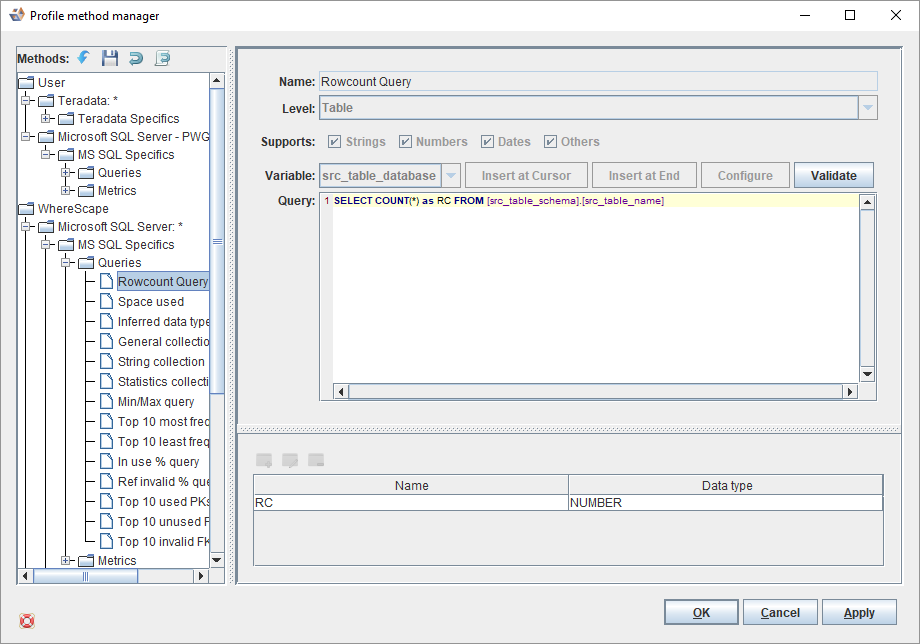
Task: Expand the WhereScape Metrics folder at bottom
Action: coord(66,560)
